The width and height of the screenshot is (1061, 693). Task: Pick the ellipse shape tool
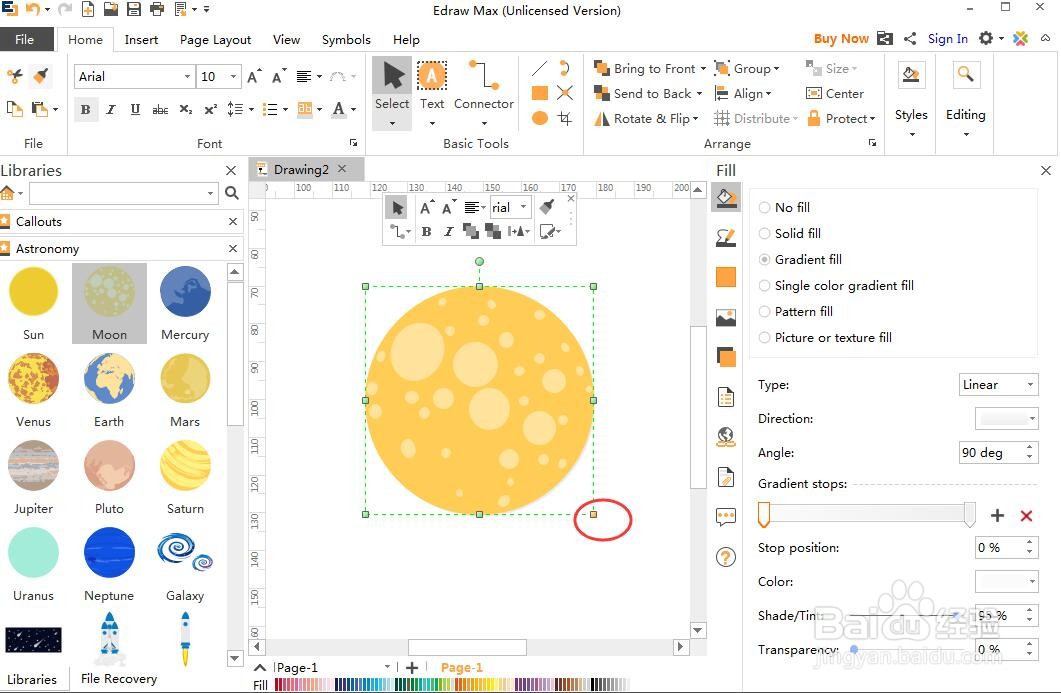(539, 118)
